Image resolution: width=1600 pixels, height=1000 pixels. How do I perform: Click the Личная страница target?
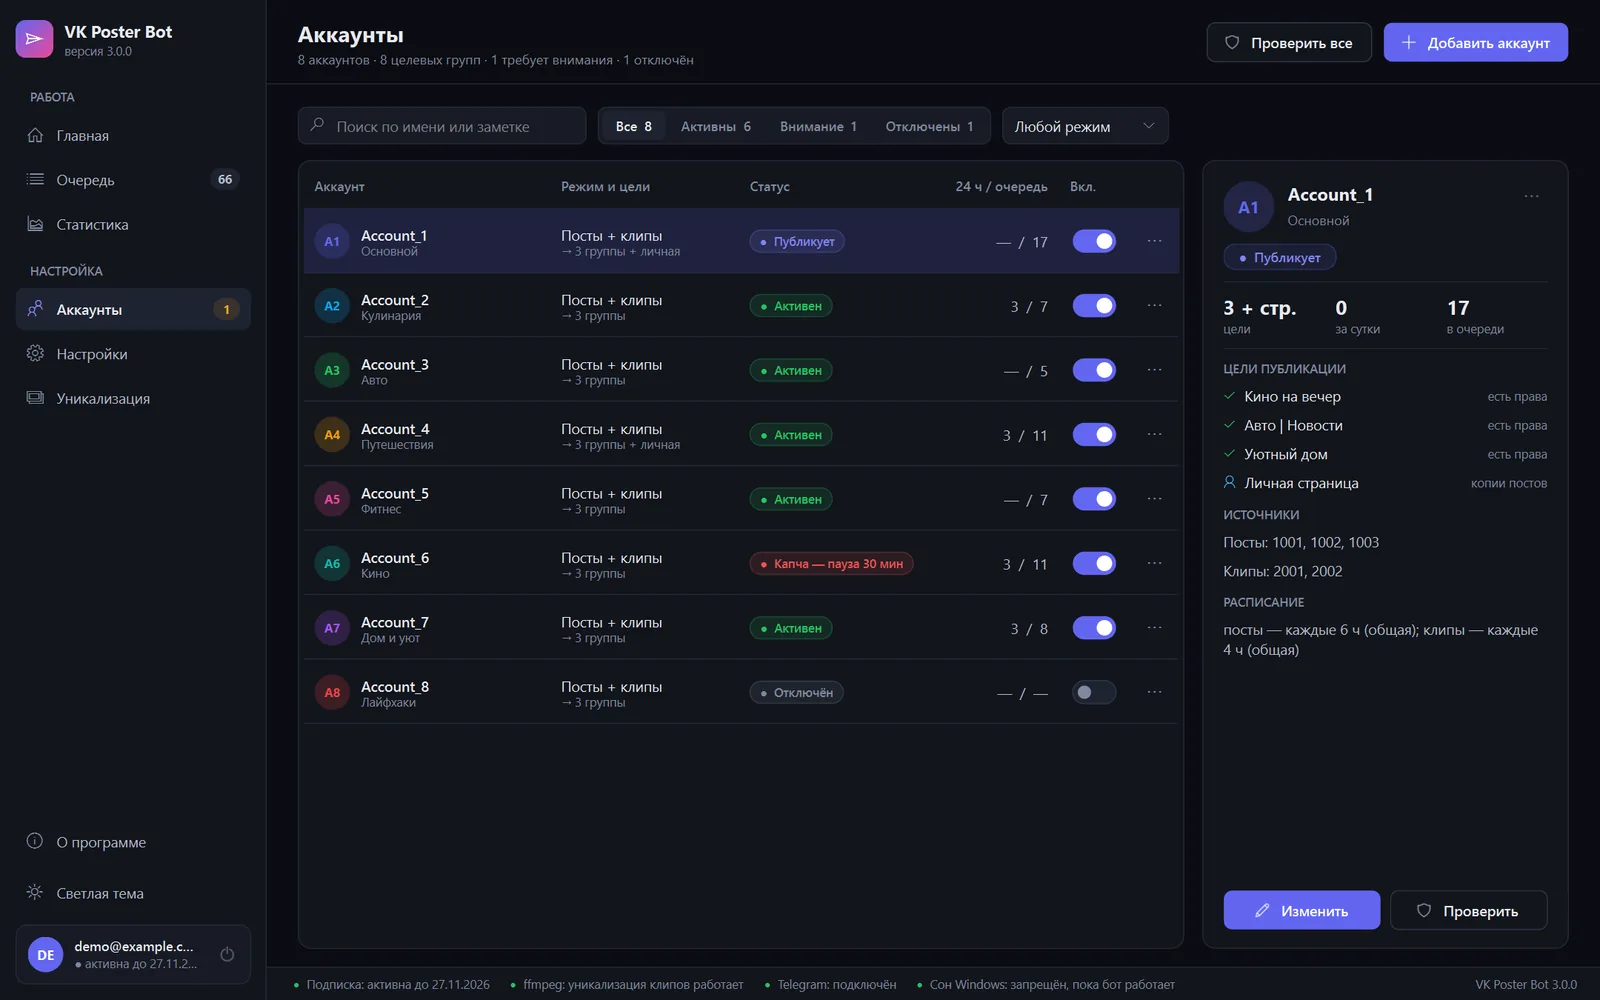[x=1301, y=483]
